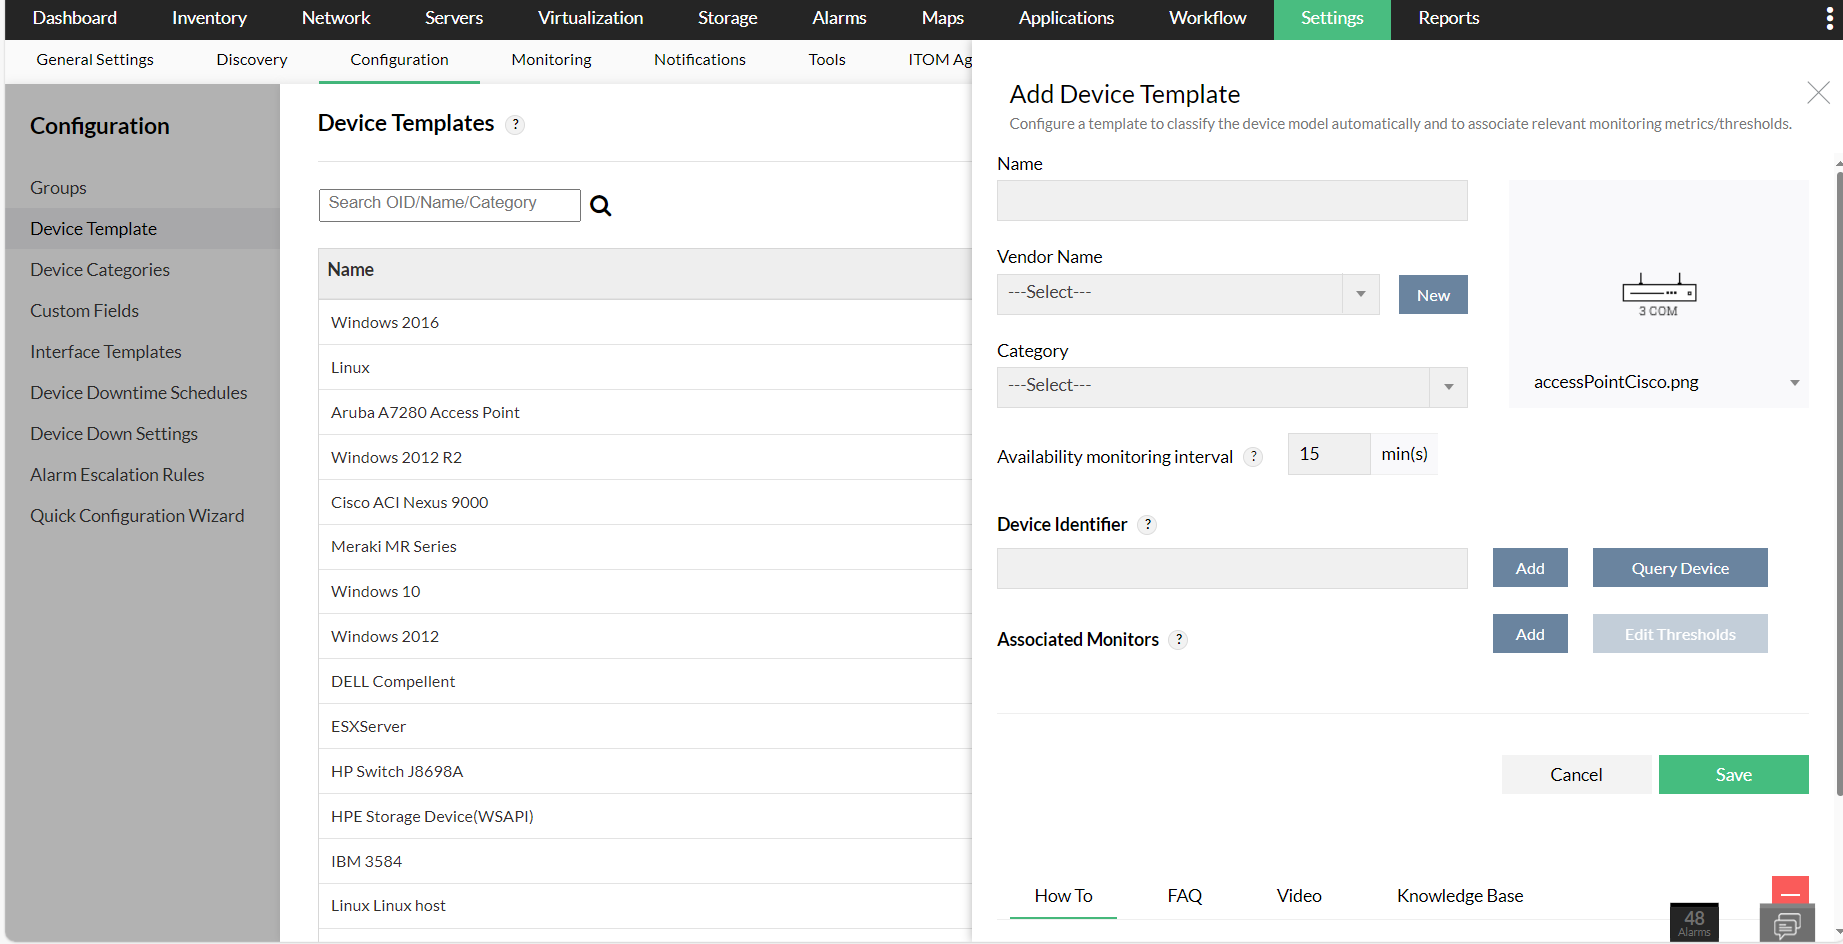
Task: Click help icon beside Availability monitoring interval
Action: click(x=1253, y=456)
